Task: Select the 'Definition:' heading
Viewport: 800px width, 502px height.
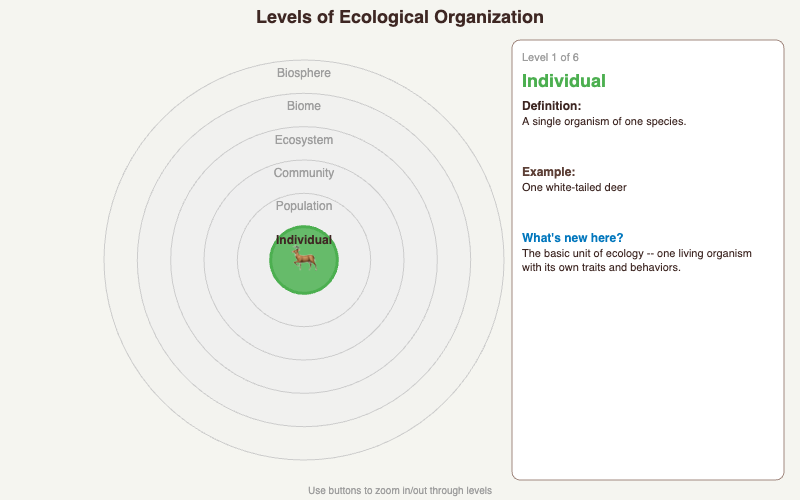Action: (x=551, y=106)
